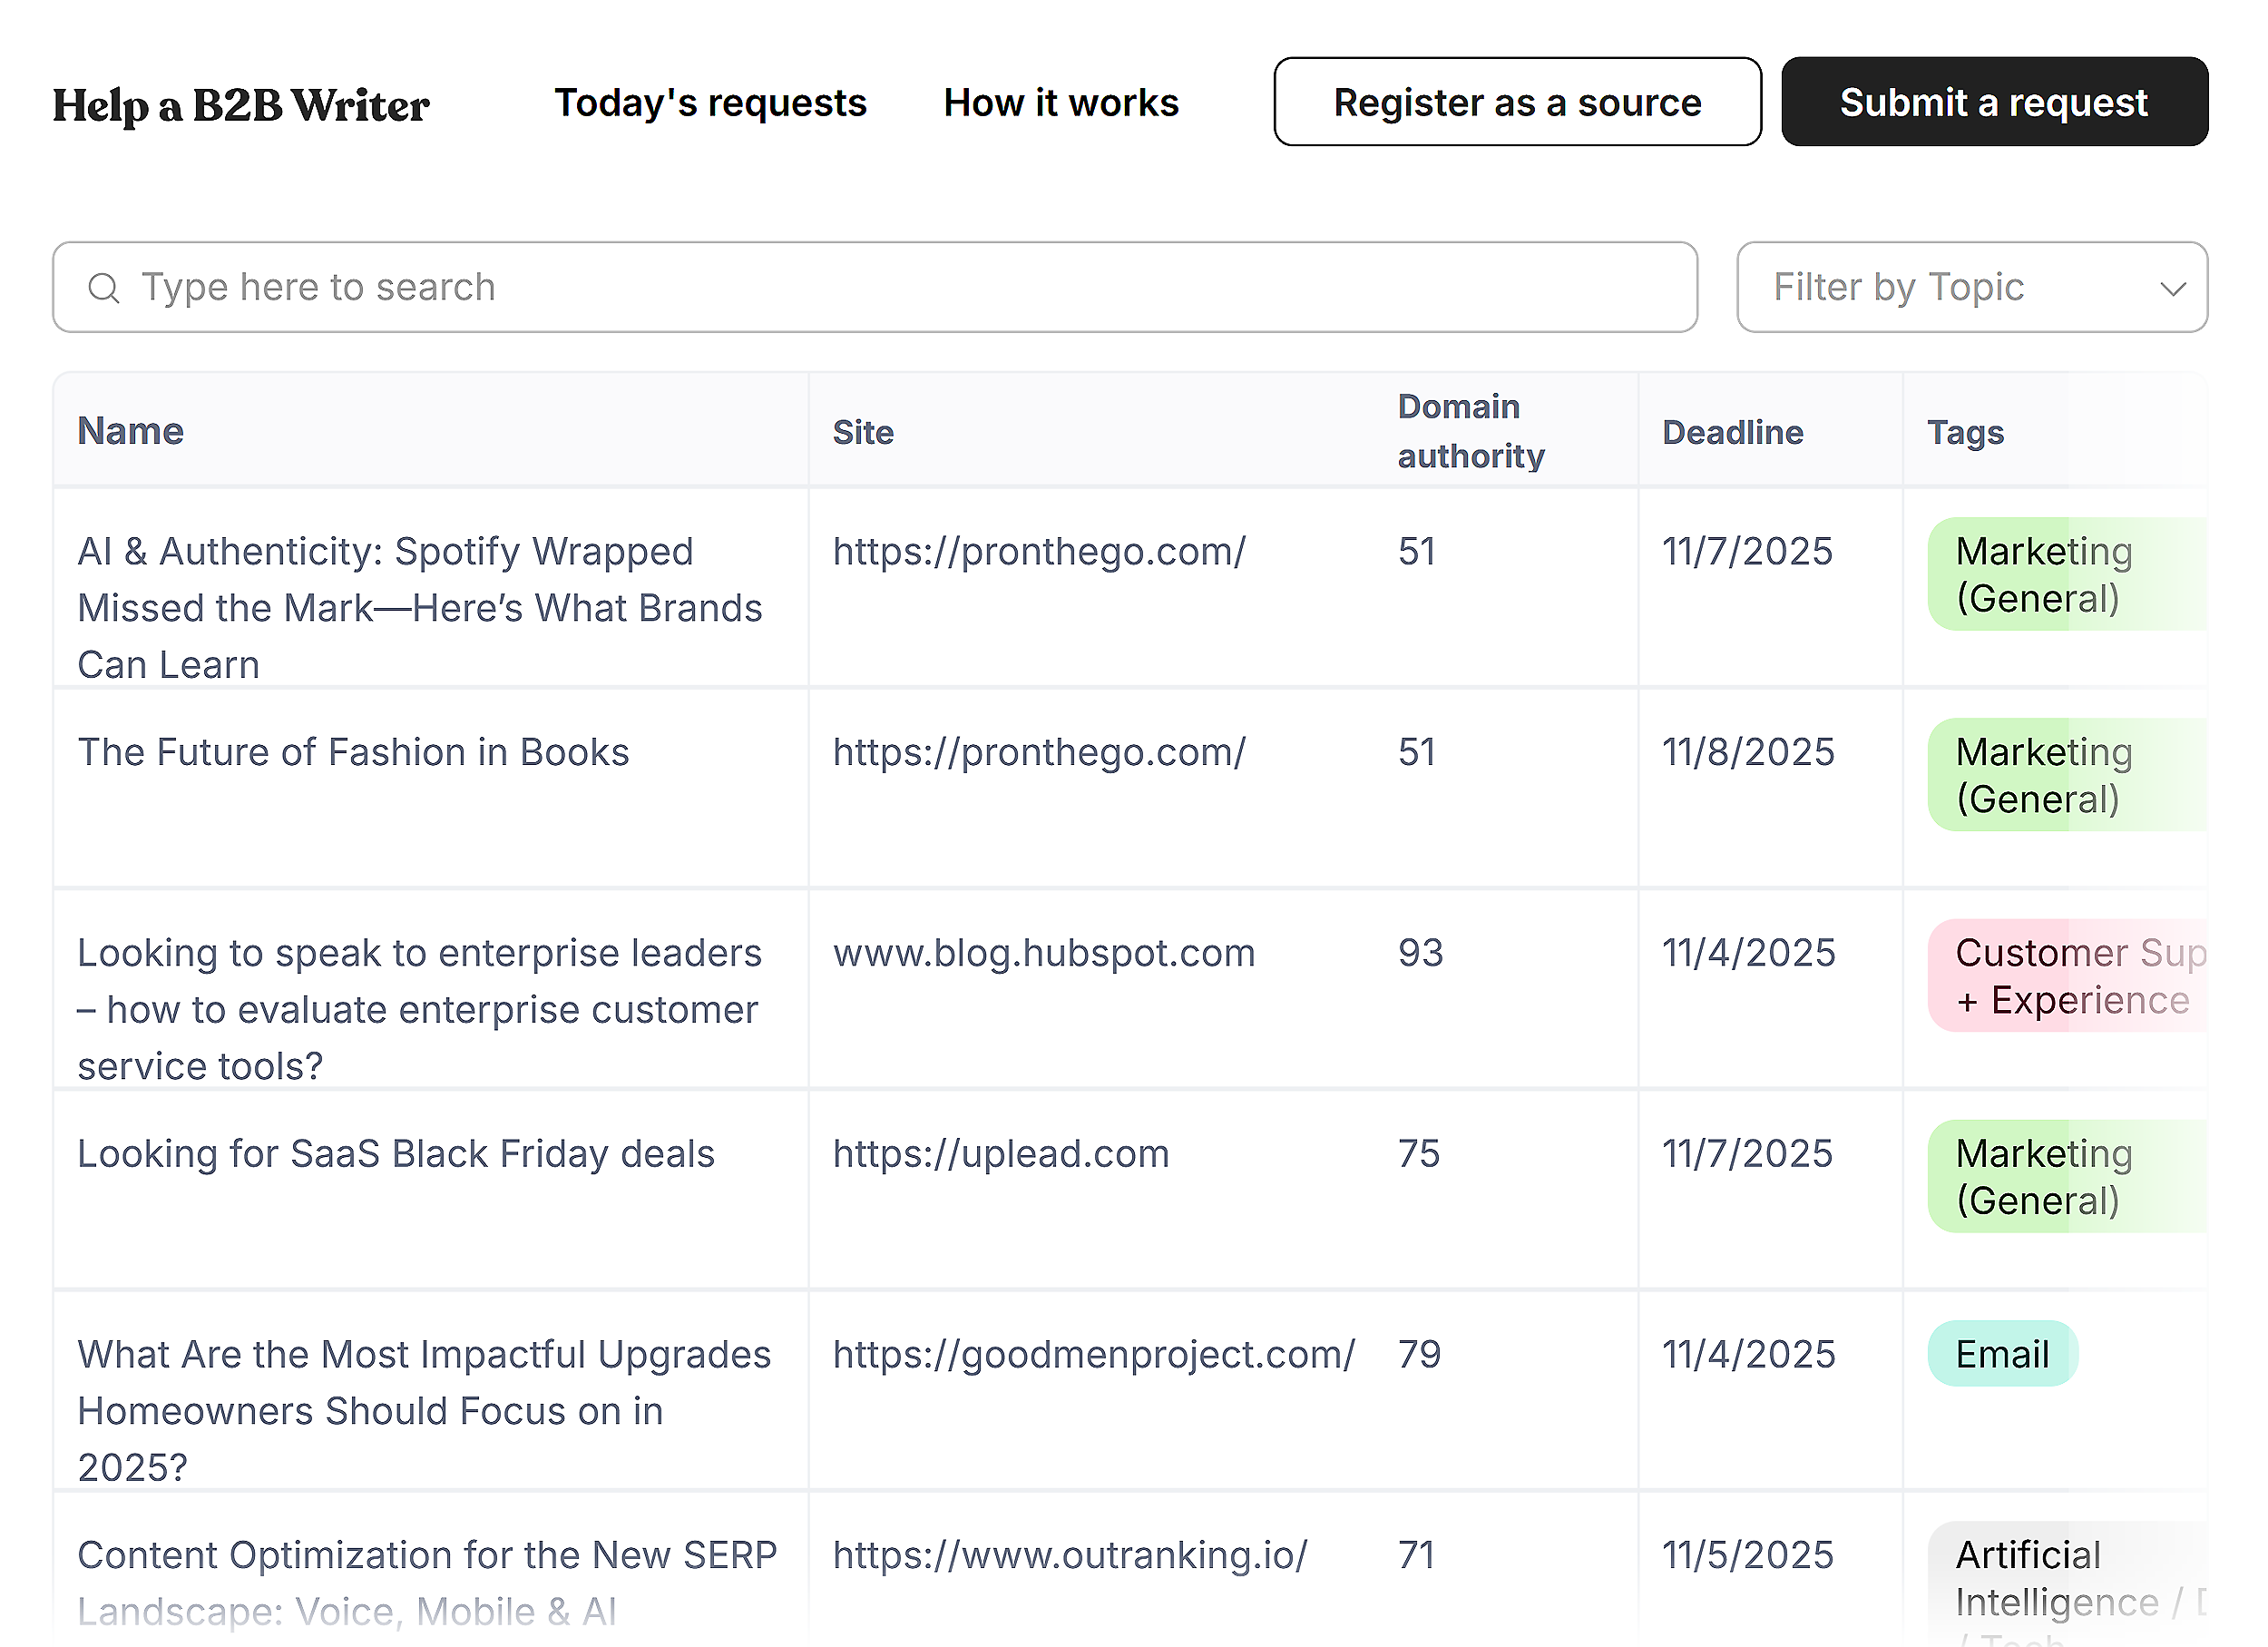Open the pronthego.com link in the first row
2268x1647 pixels.
coord(1039,551)
